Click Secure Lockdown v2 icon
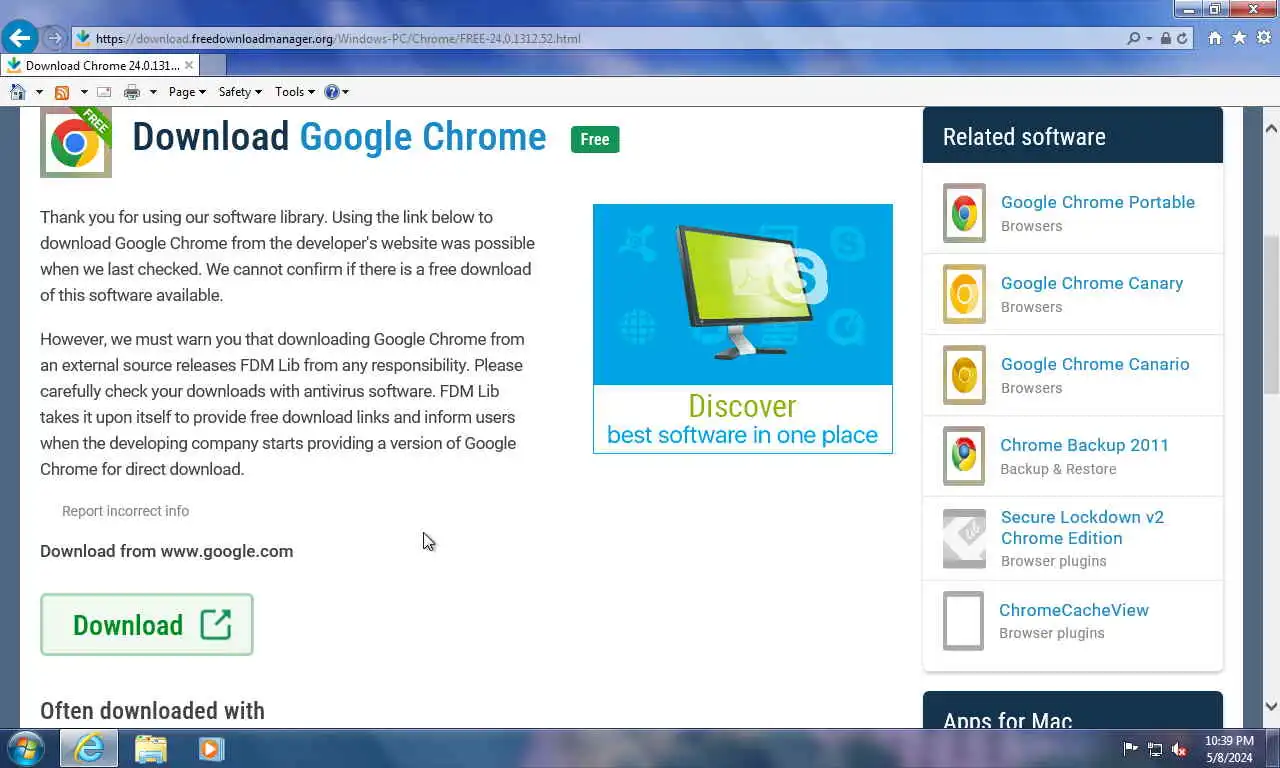 tap(964, 538)
